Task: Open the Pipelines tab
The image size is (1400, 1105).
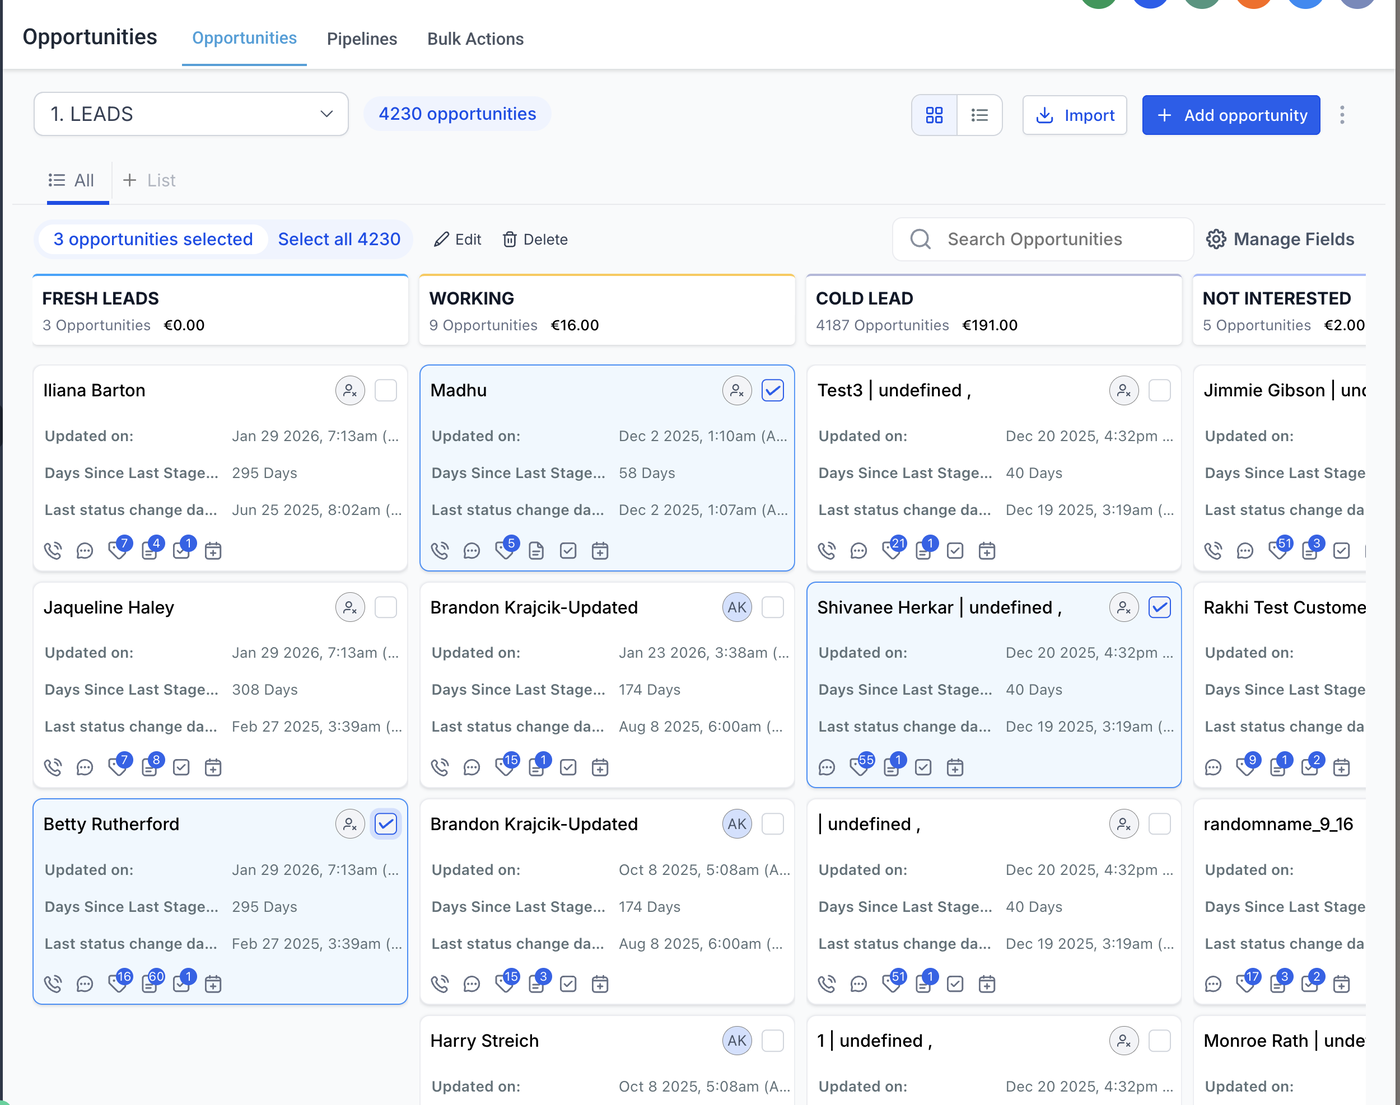Action: point(362,39)
